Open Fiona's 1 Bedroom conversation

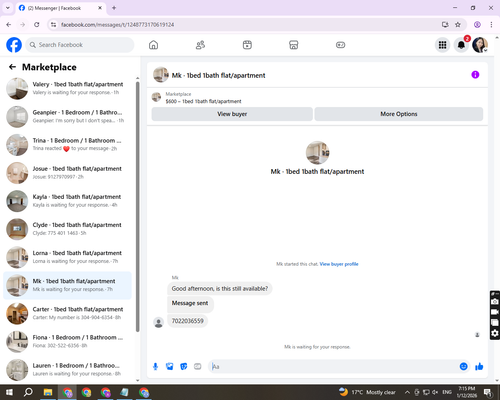68,342
